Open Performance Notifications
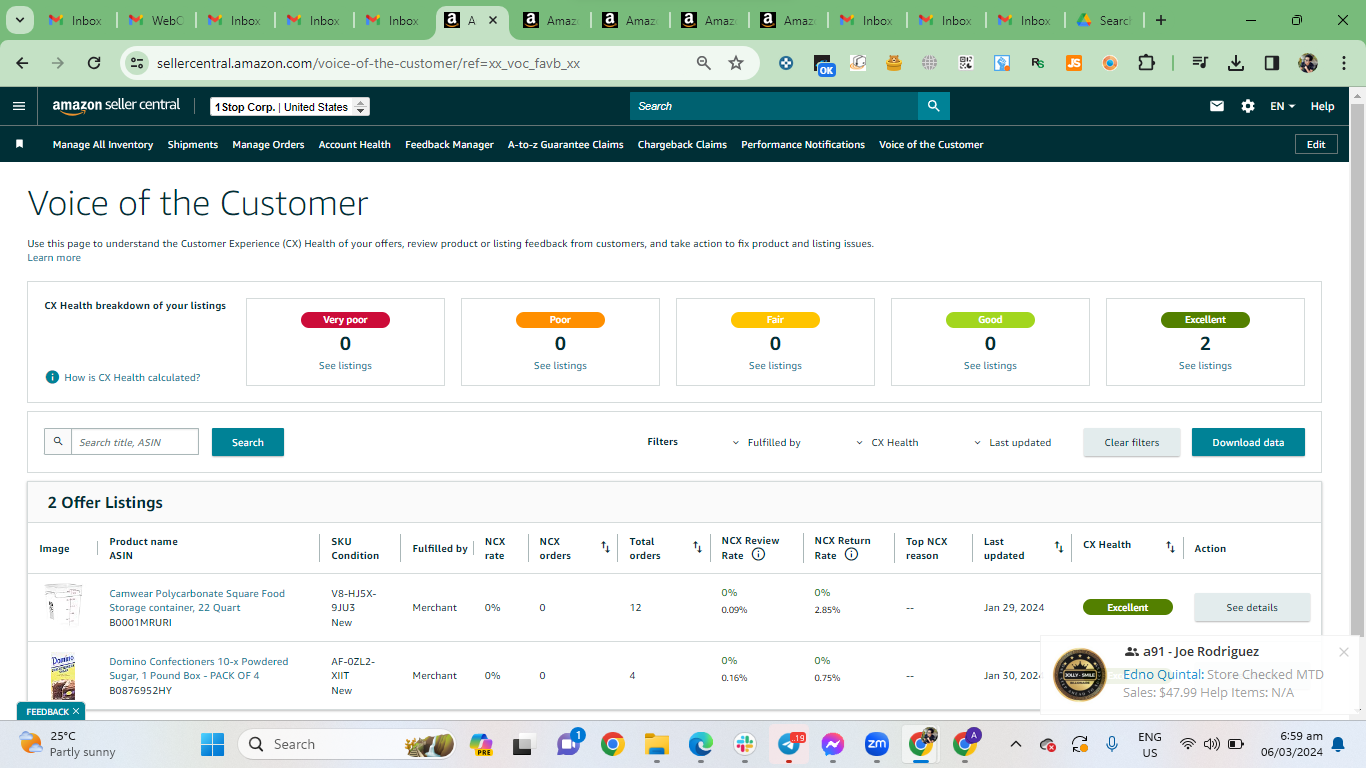This screenshot has width=1366, height=768. pos(803,144)
